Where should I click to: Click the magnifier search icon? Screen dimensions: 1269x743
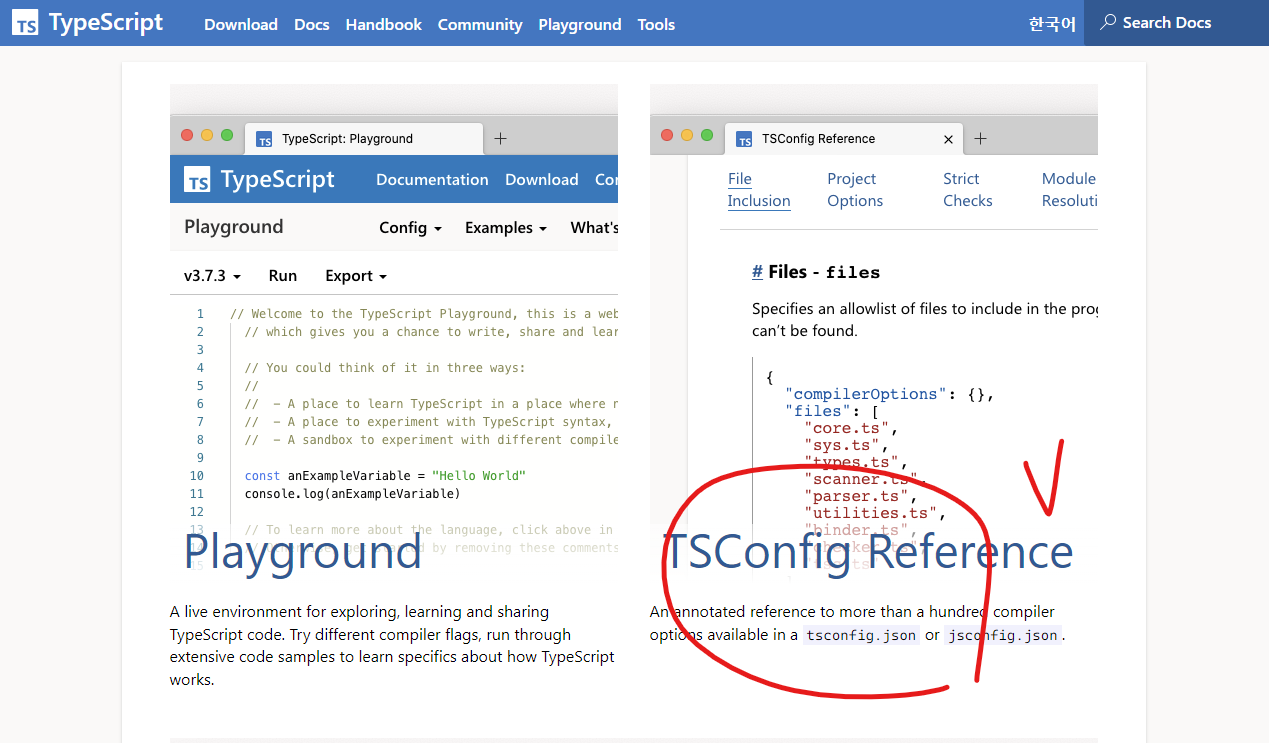coord(1108,22)
